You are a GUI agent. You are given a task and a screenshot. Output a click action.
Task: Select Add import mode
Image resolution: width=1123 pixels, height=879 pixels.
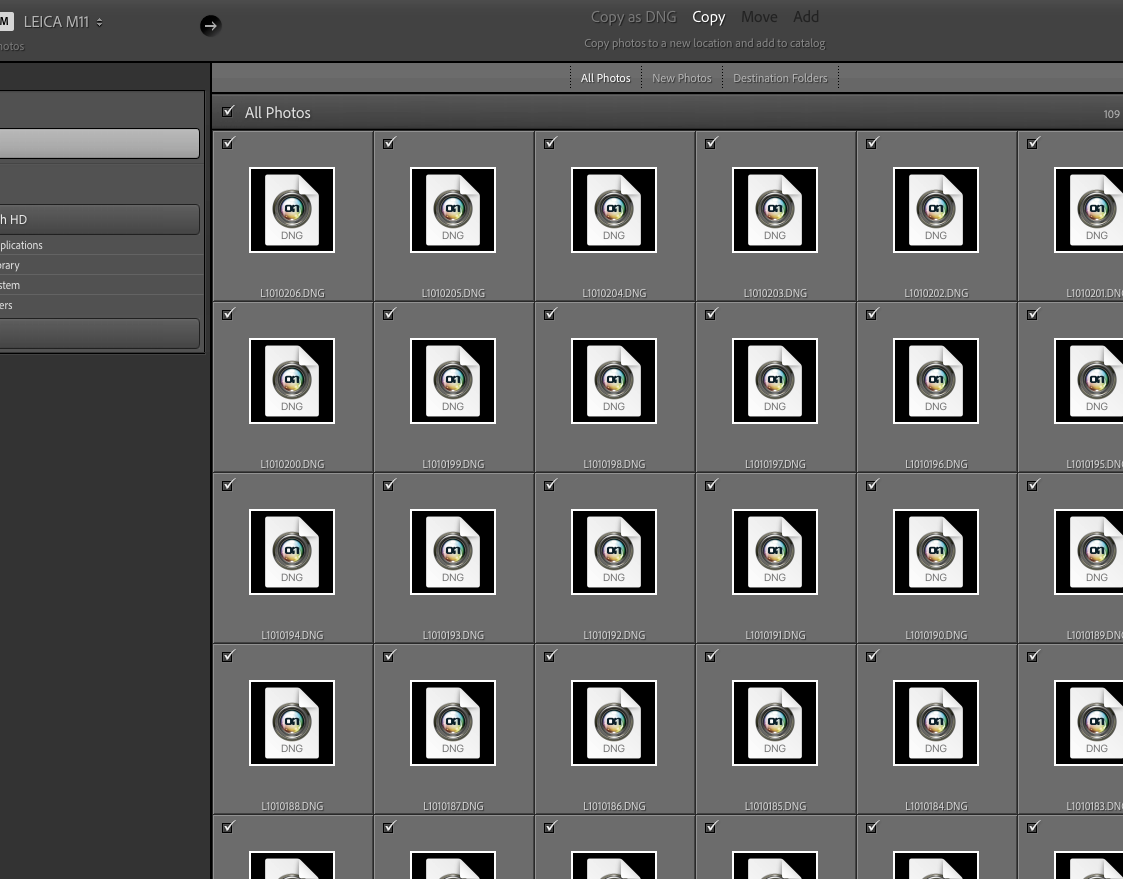tap(806, 16)
